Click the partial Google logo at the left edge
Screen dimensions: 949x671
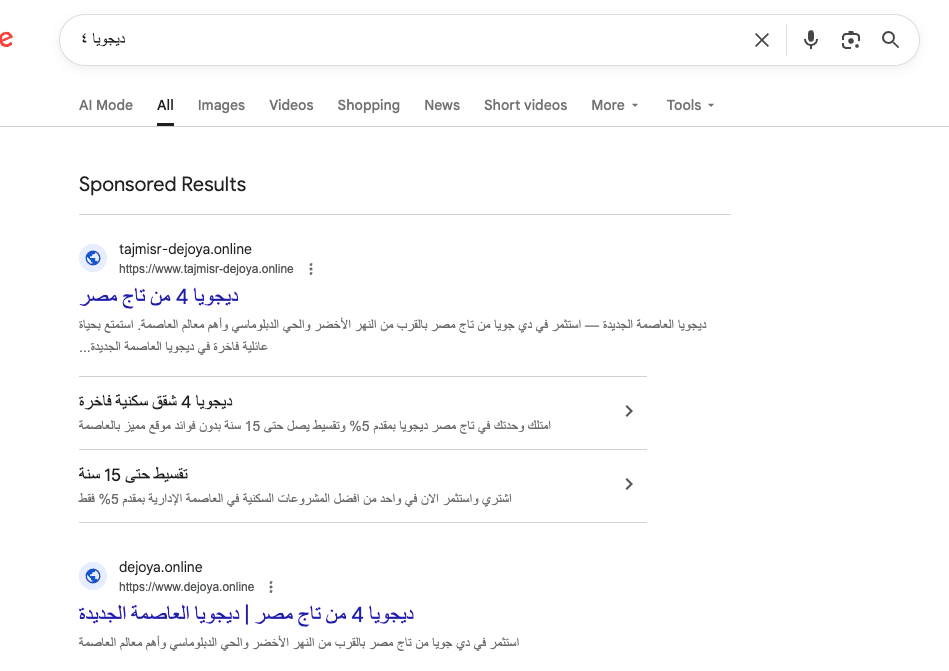click(x=6, y=39)
